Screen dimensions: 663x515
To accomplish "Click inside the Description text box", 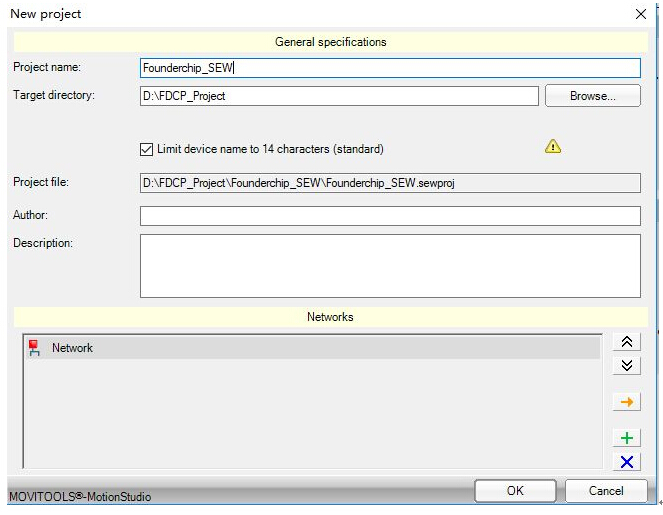I will [x=390, y=265].
